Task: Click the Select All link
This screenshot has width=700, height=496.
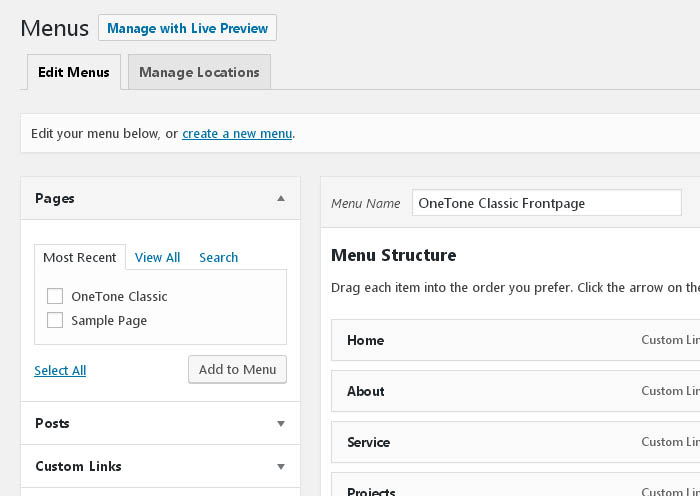Action: (x=60, y=370)
